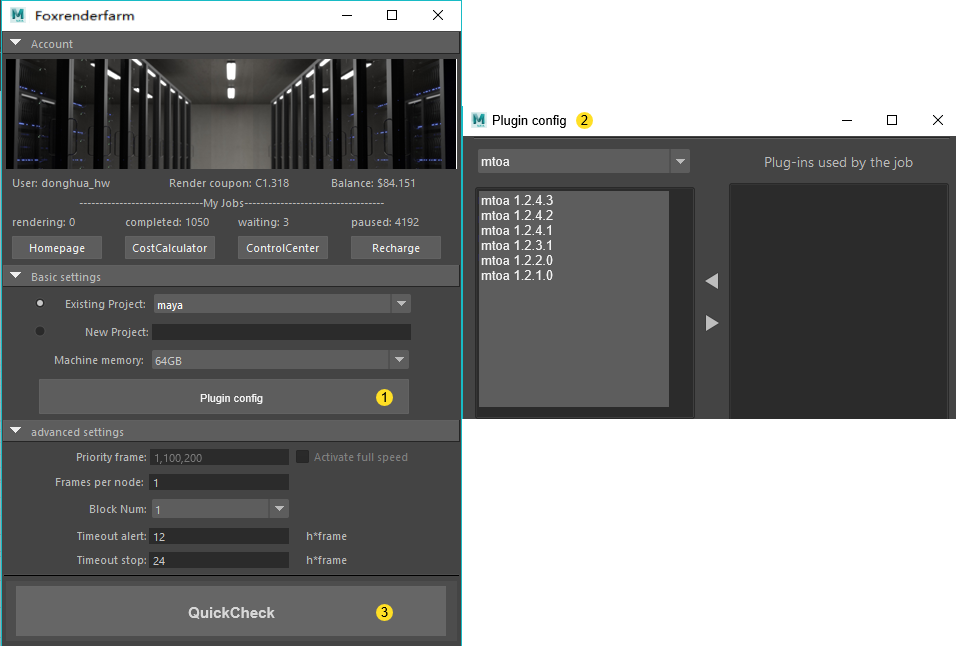Click the New Project input field
Viewport: 956px width, 646px height.
tap(281, 332)
